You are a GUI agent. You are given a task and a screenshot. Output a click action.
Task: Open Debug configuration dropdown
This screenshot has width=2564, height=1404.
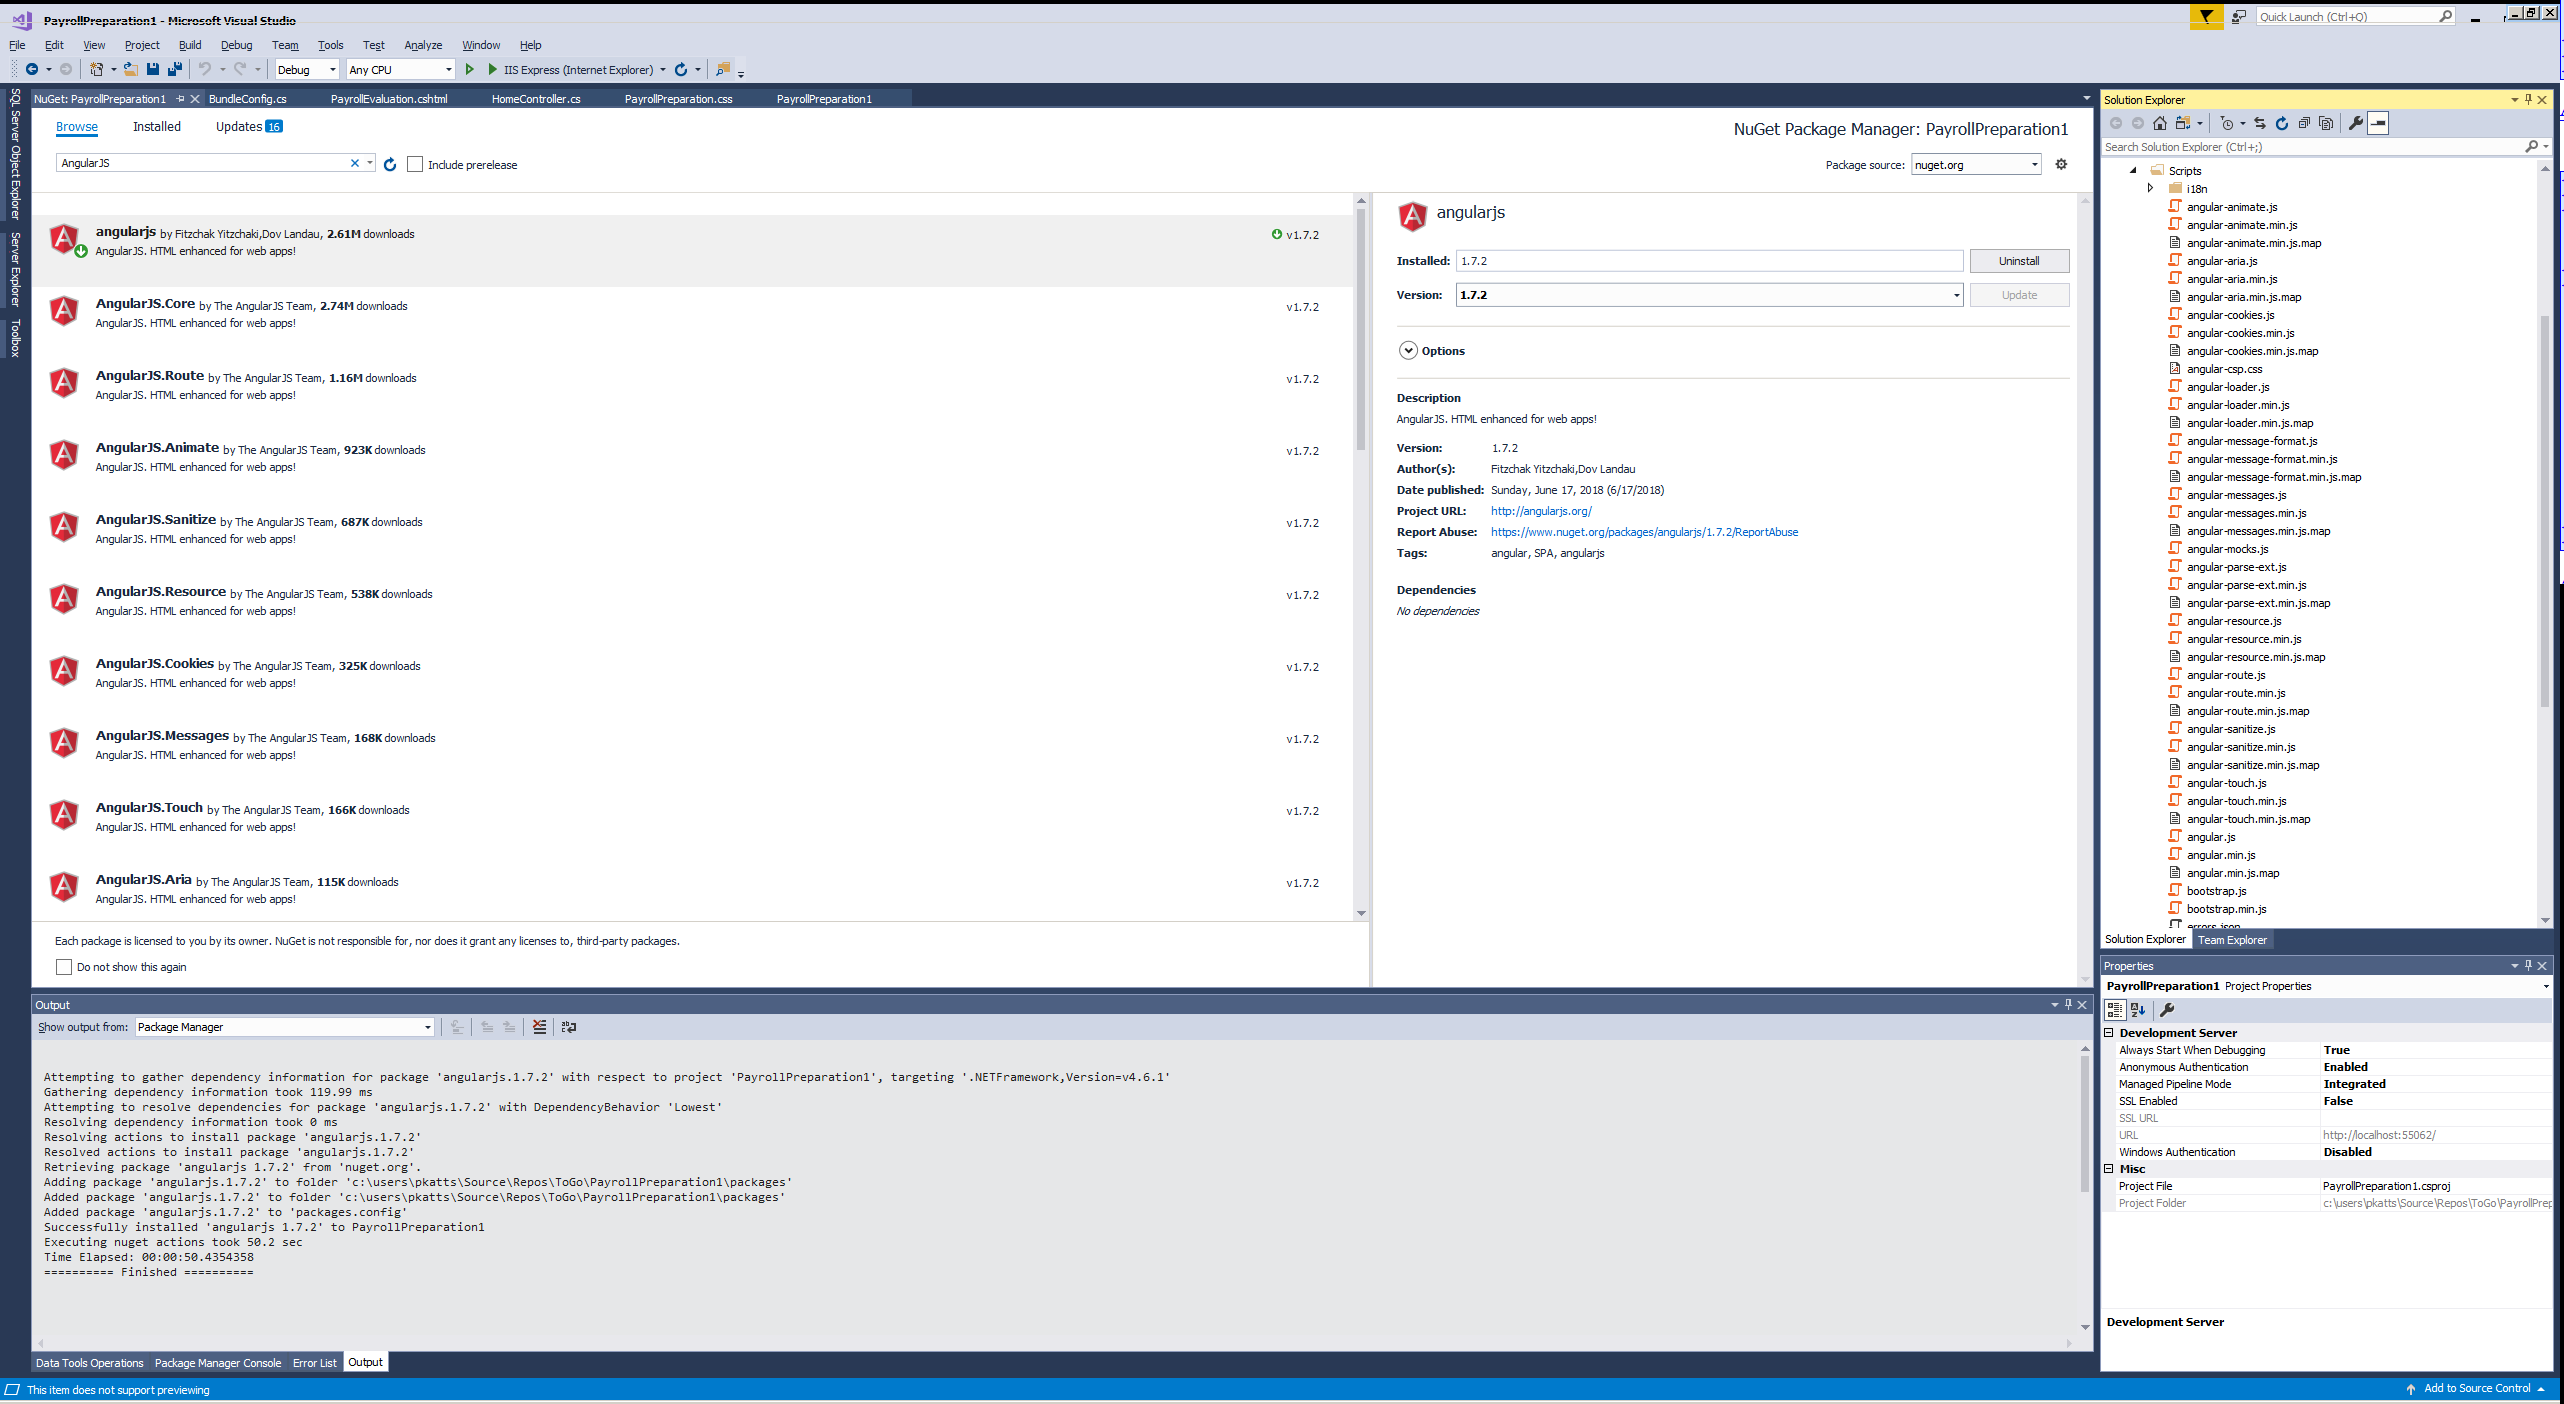(x=307, y=70)
